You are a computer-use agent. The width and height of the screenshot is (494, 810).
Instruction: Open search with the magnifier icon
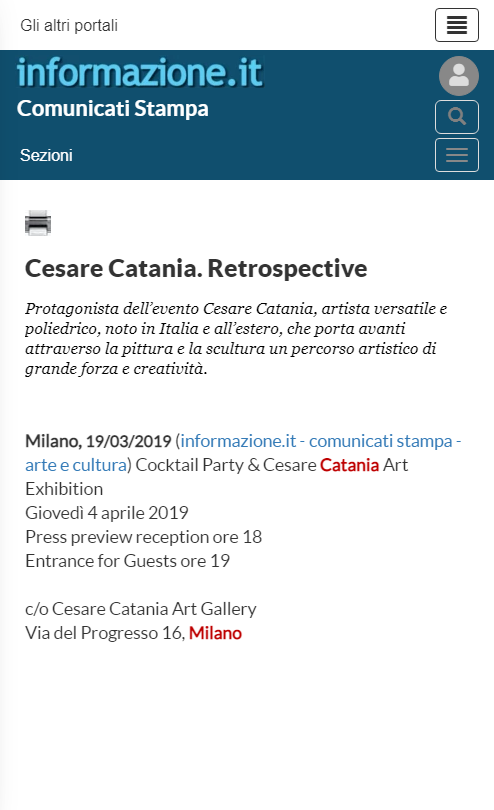point(457,117)
